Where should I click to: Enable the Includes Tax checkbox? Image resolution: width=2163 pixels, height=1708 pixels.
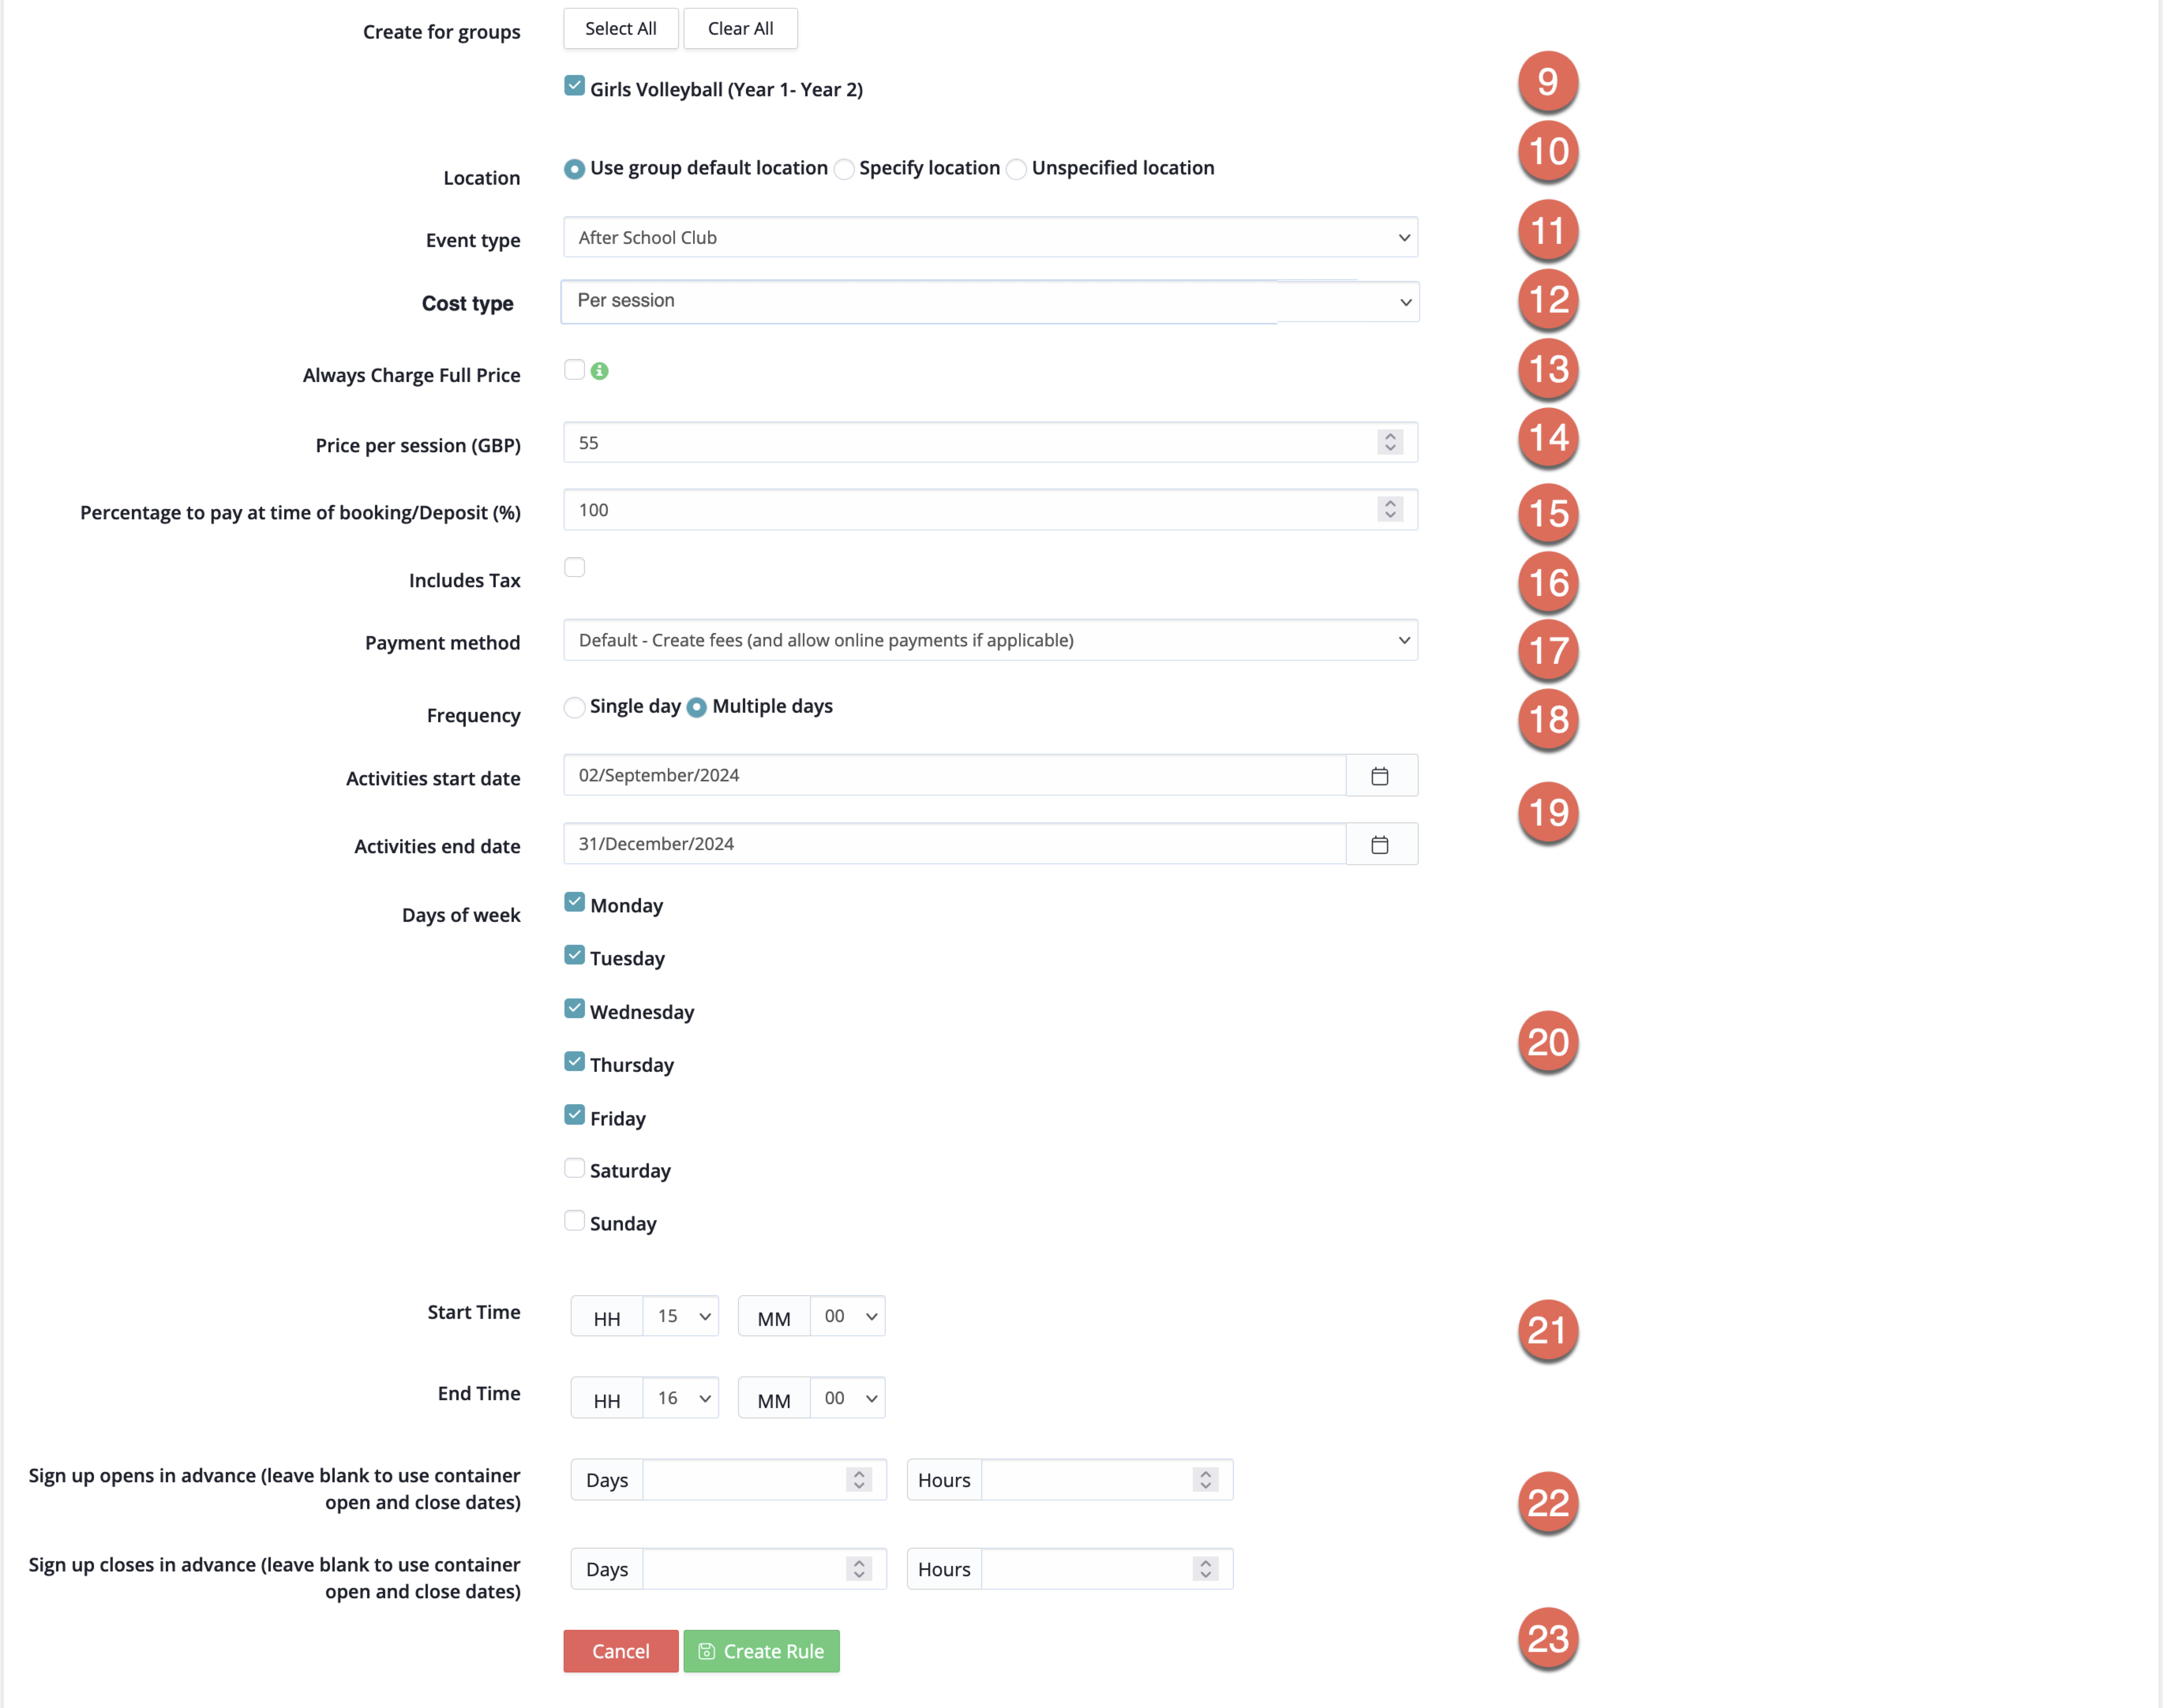pos(574,568)
